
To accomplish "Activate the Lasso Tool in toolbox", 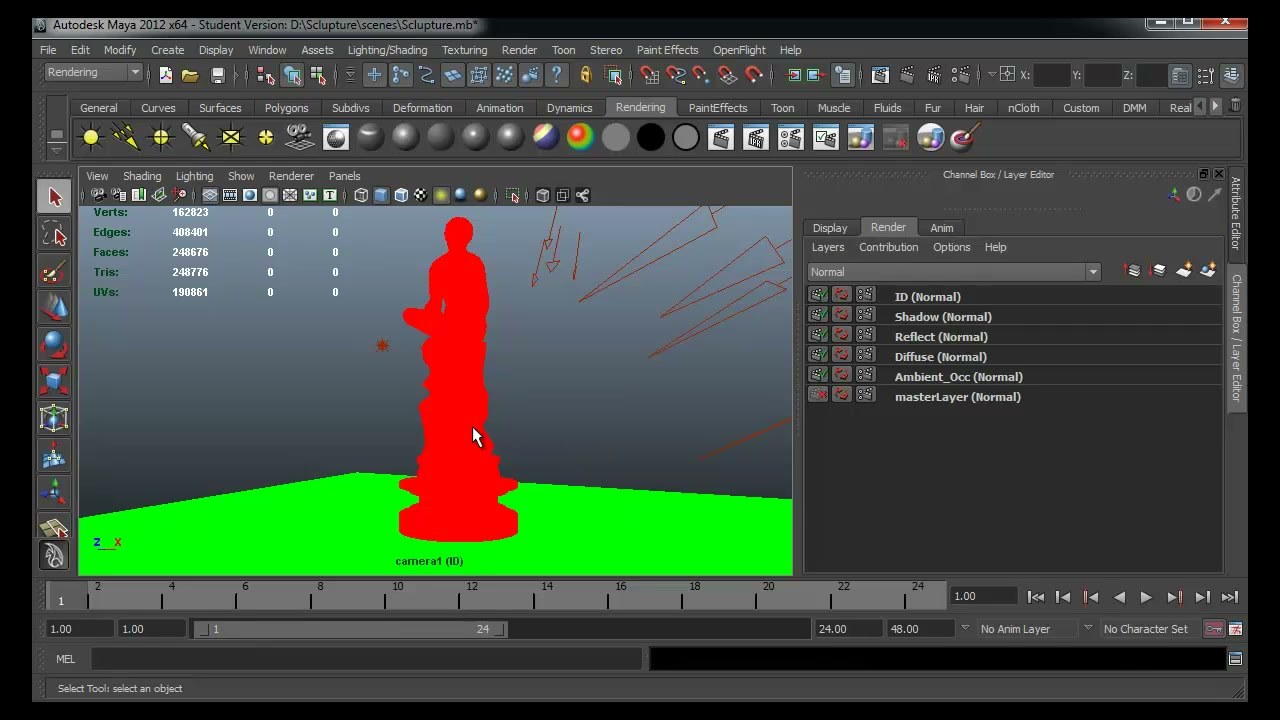I will coord(54,234).
